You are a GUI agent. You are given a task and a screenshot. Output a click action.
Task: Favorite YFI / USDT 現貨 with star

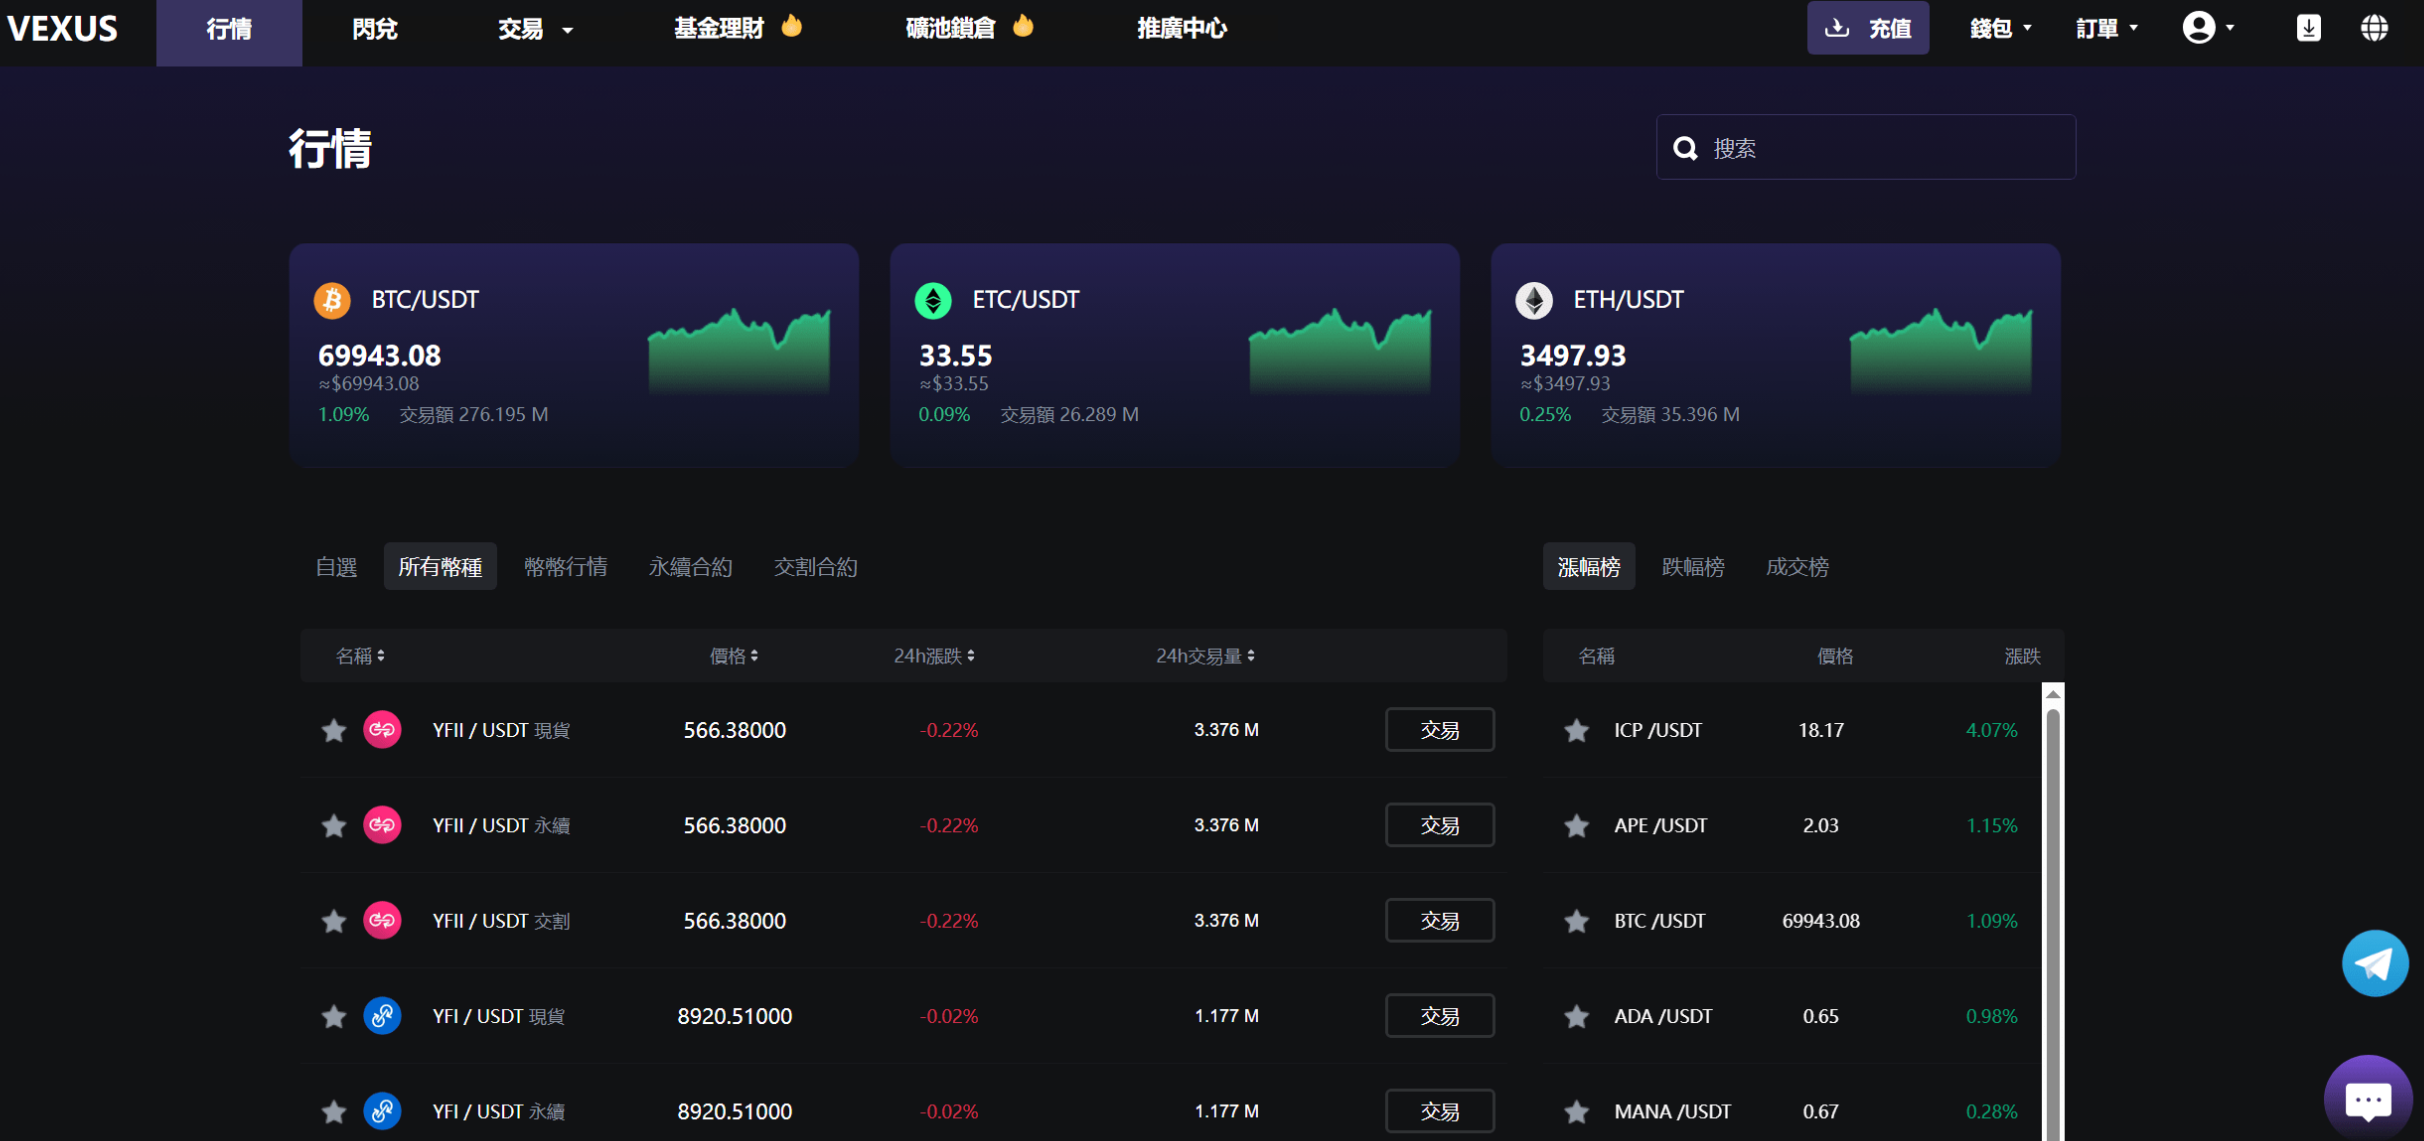[334, 1016]
